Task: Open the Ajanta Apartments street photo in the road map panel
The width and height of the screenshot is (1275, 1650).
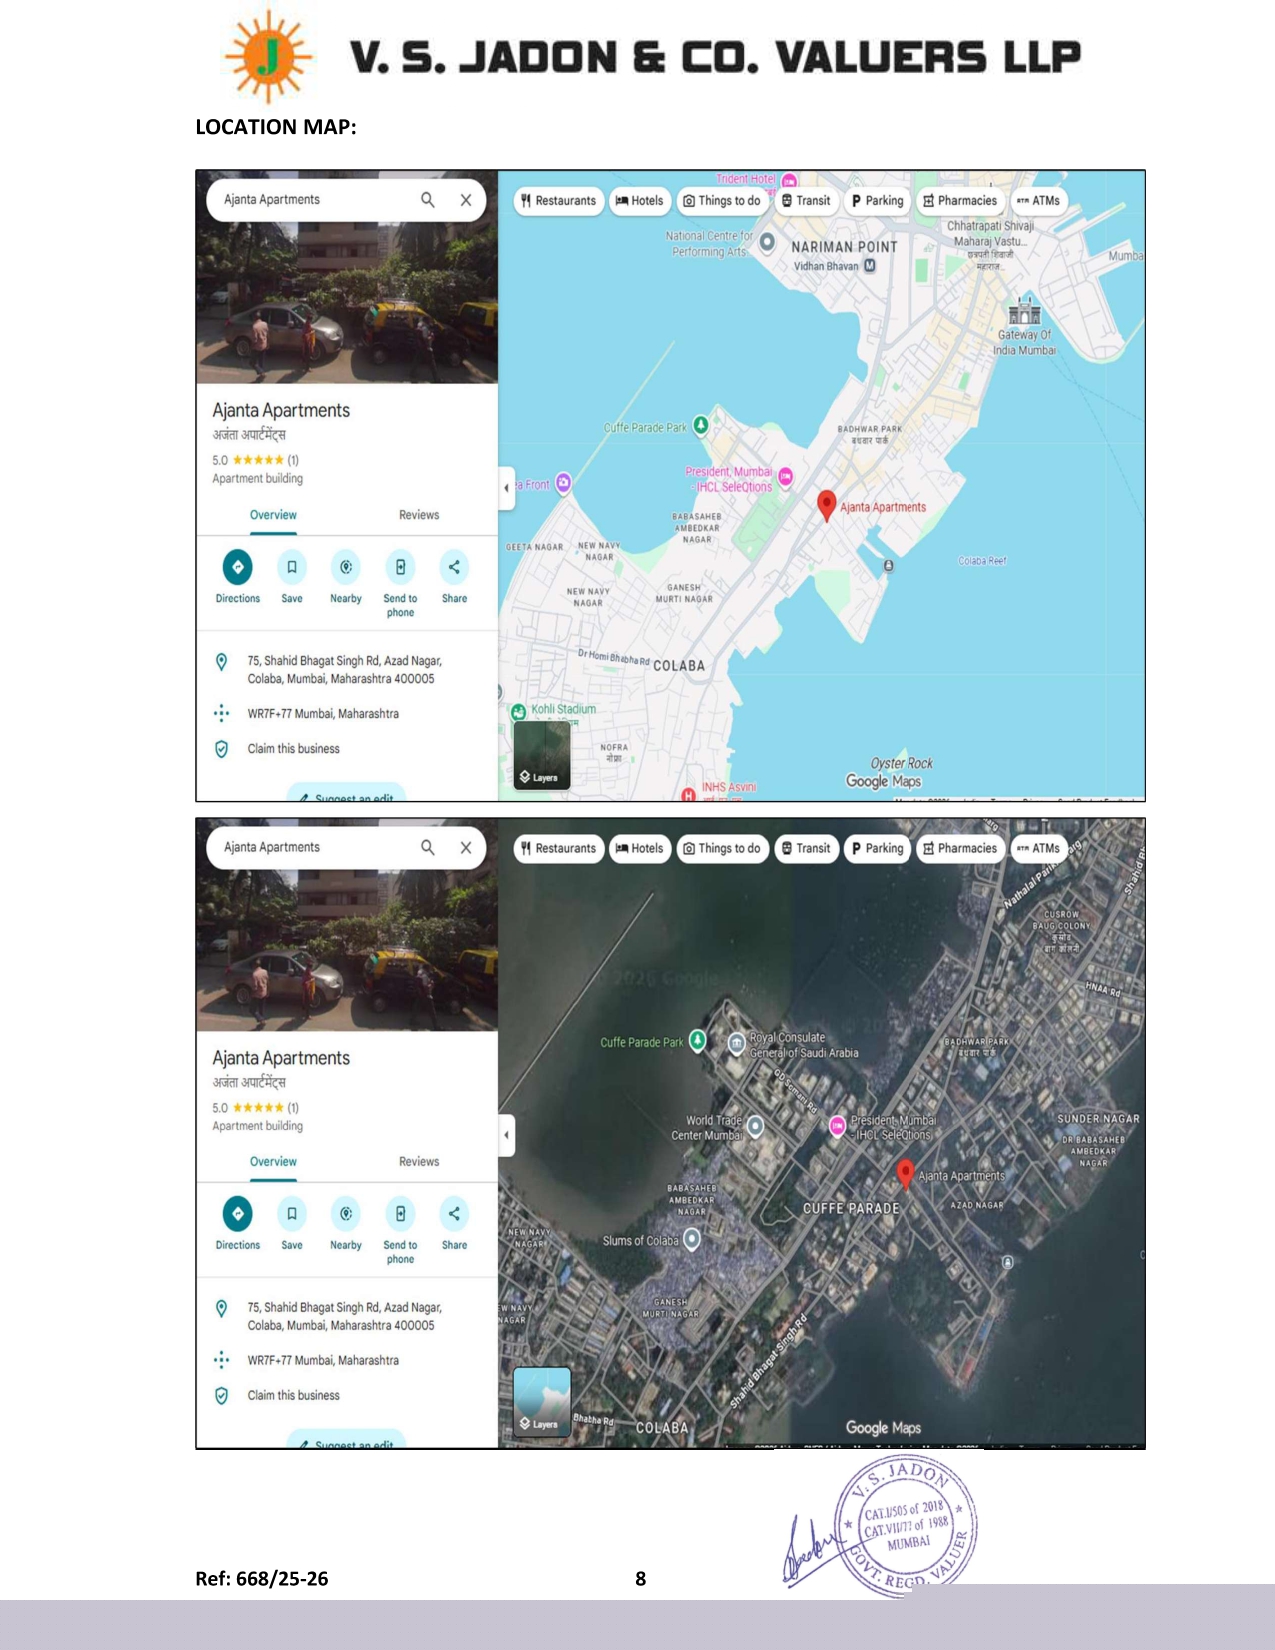Action: coord(347,303)
